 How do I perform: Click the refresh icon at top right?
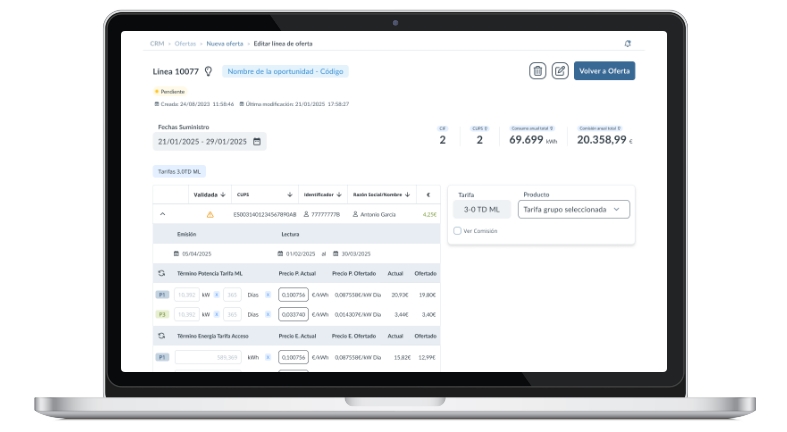point(628,44)
